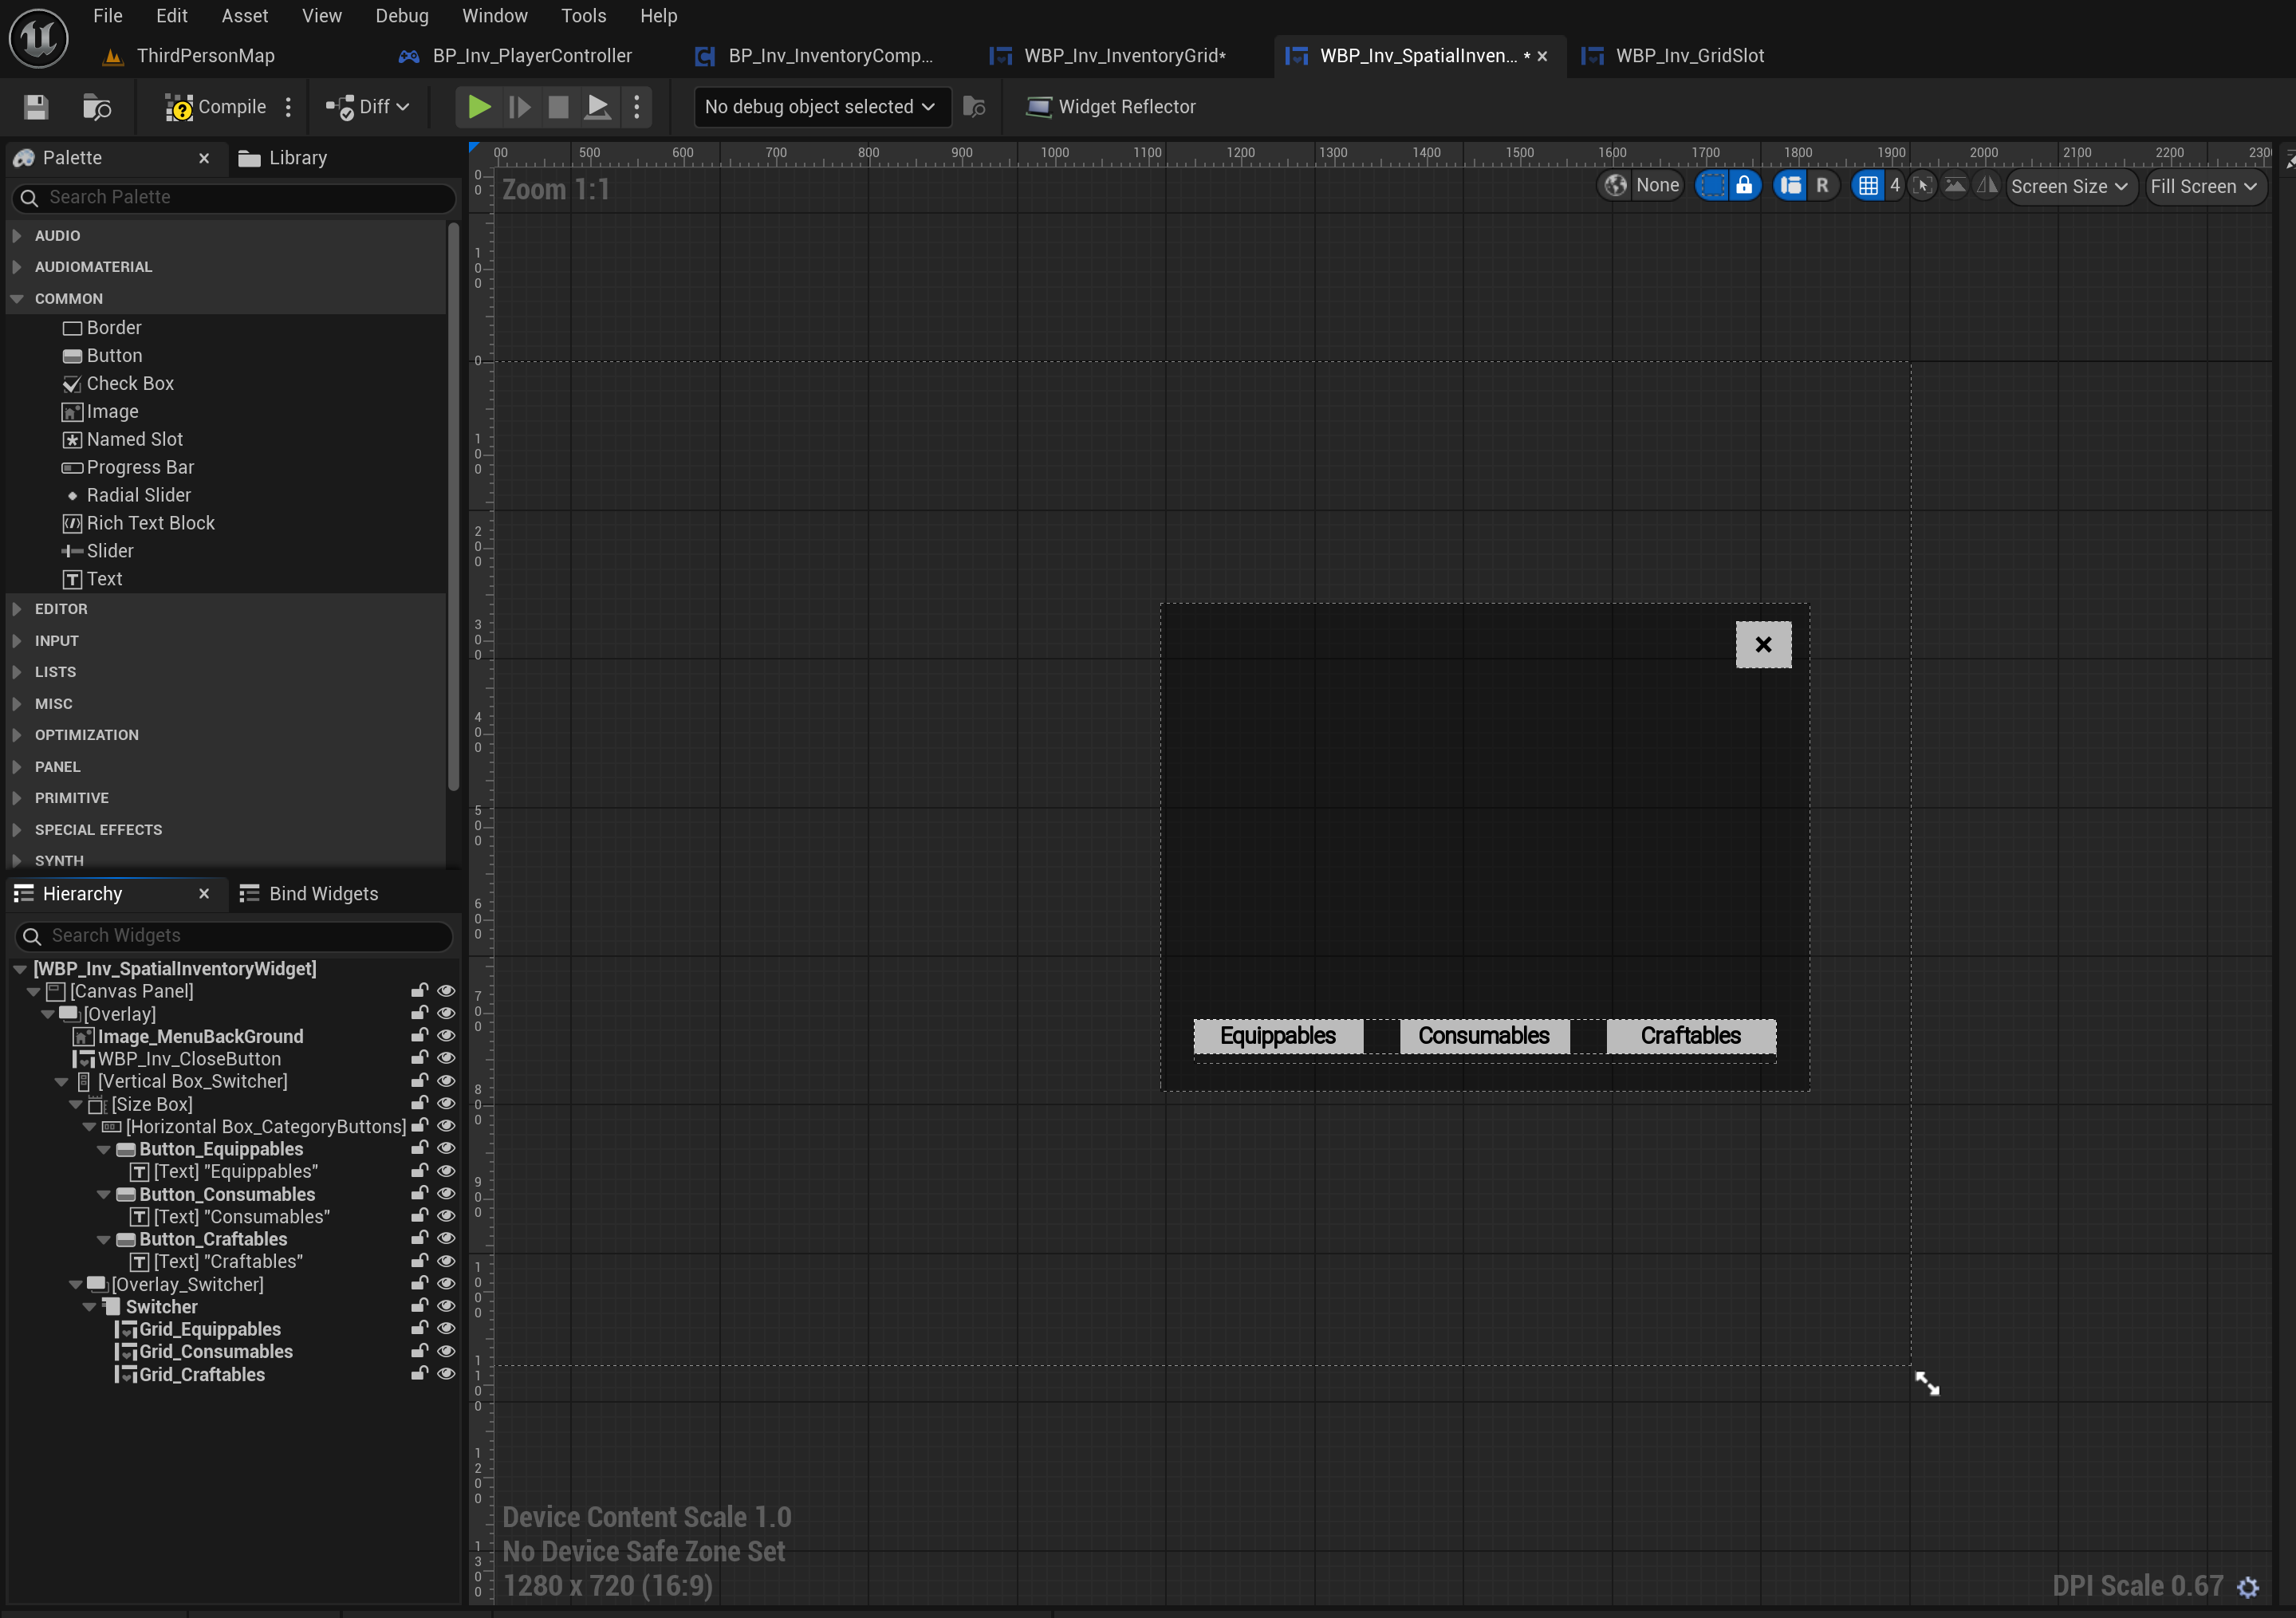
Task: Click Browse to asset icon
Action: tap(97, 107)
